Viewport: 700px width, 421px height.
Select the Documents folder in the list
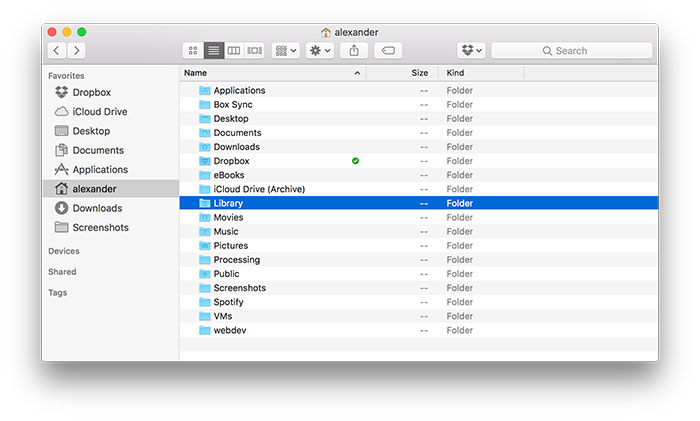pyautogui.click(x=419, y=133)
